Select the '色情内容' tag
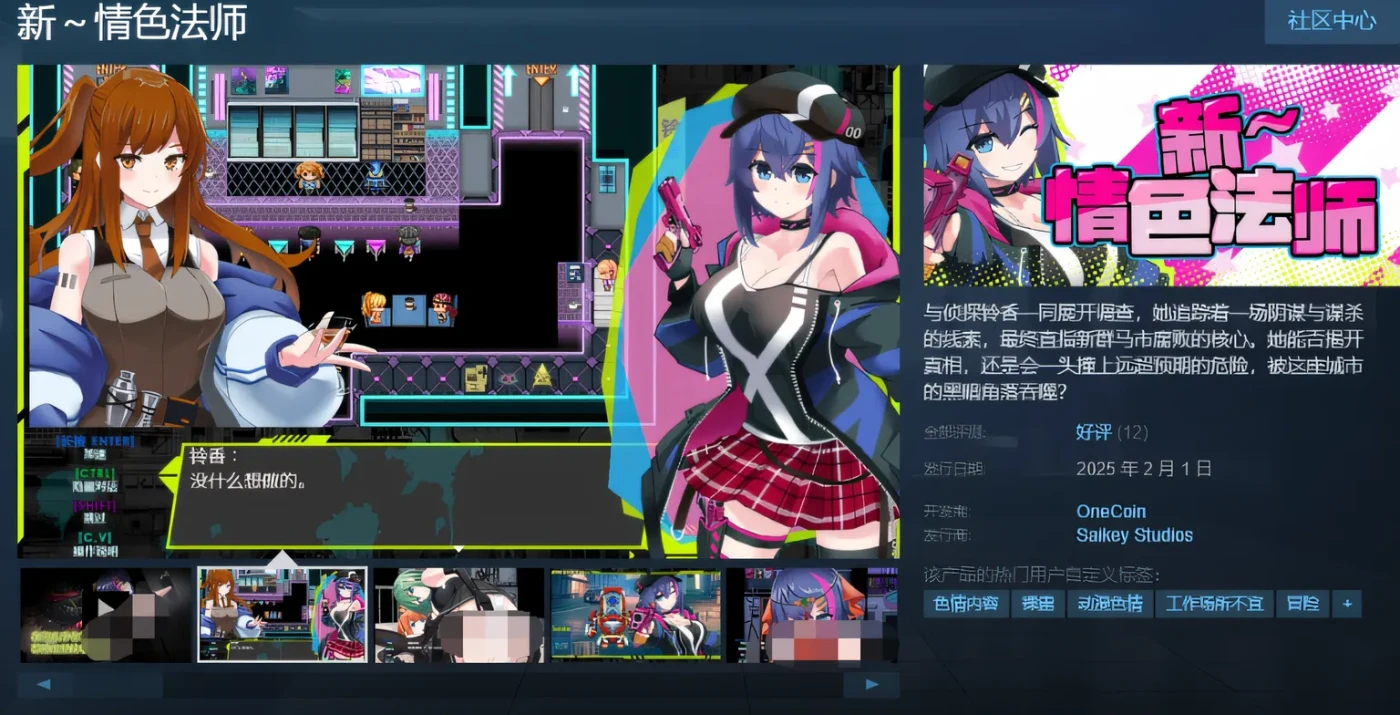The image size is (1400, 715). pyautogui.click(x=965, y=603)
